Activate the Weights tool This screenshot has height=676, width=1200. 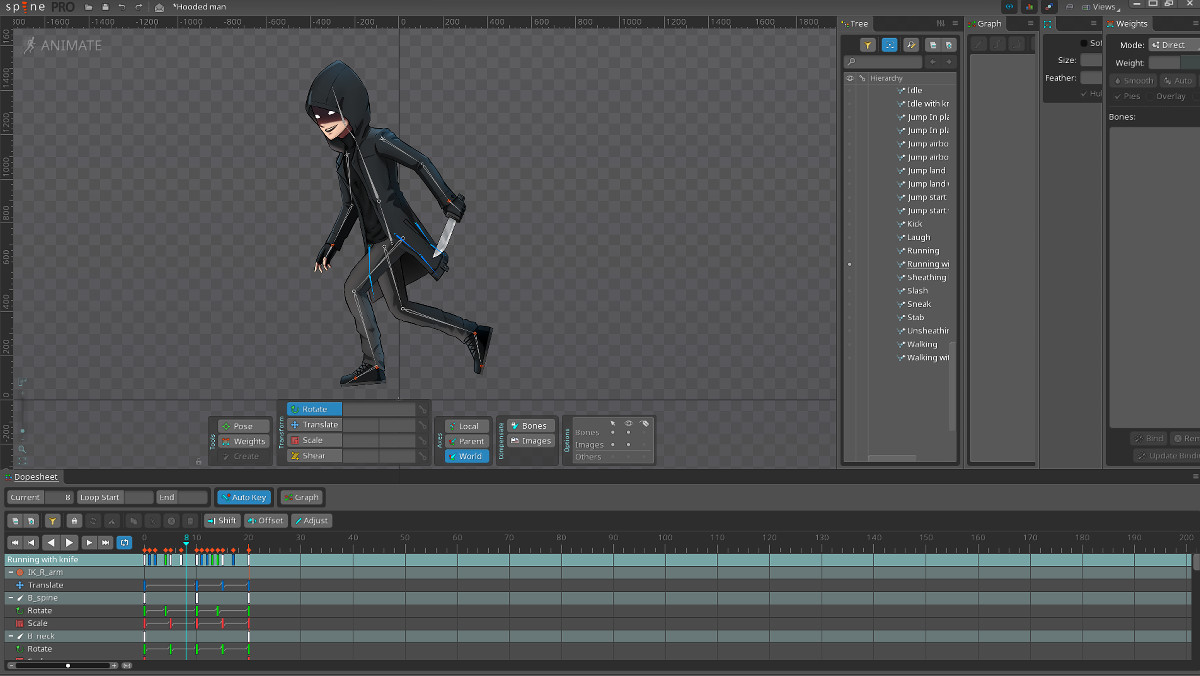tap(243, 441)
